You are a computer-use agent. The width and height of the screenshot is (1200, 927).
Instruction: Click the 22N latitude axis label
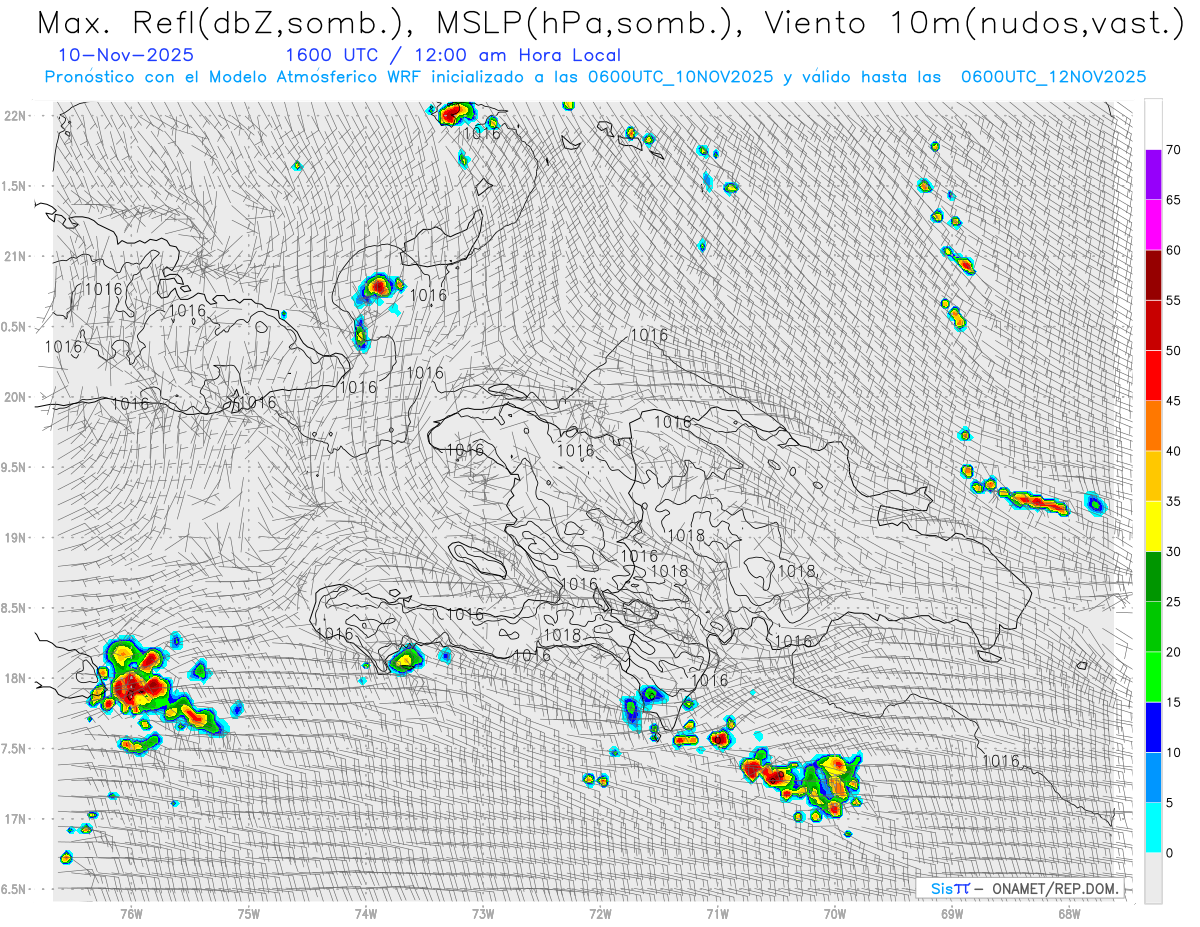coord(16,115)
